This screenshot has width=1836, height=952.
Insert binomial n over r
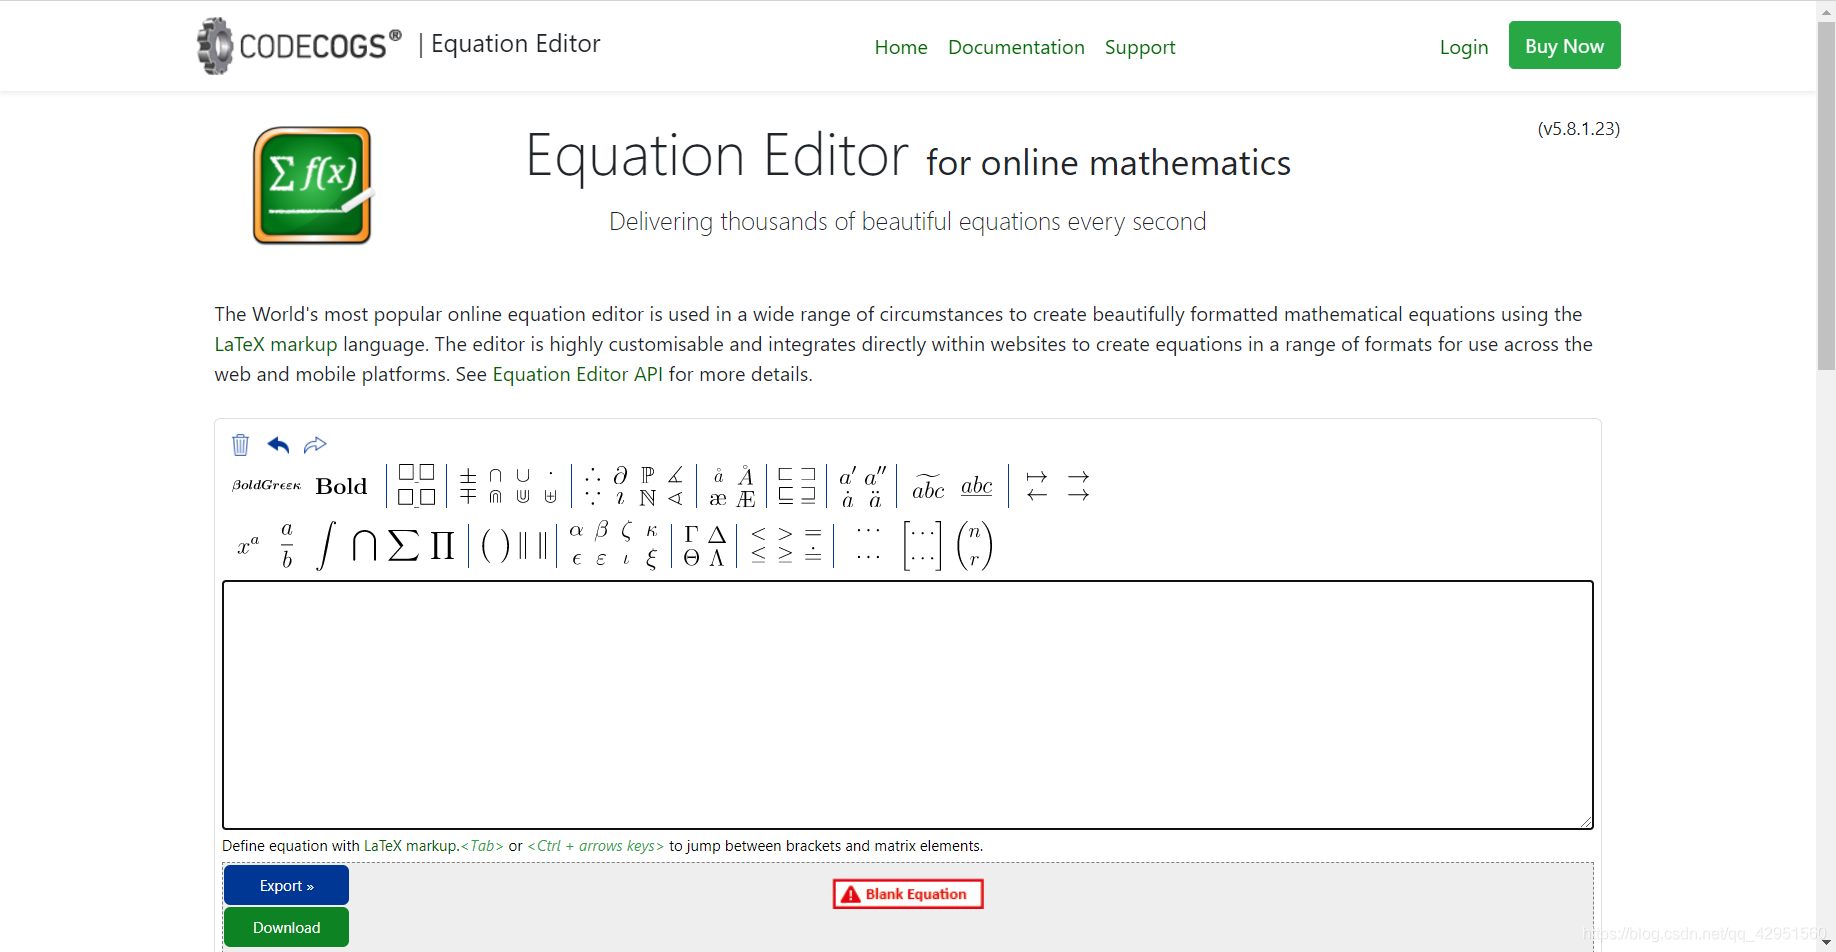974,545
